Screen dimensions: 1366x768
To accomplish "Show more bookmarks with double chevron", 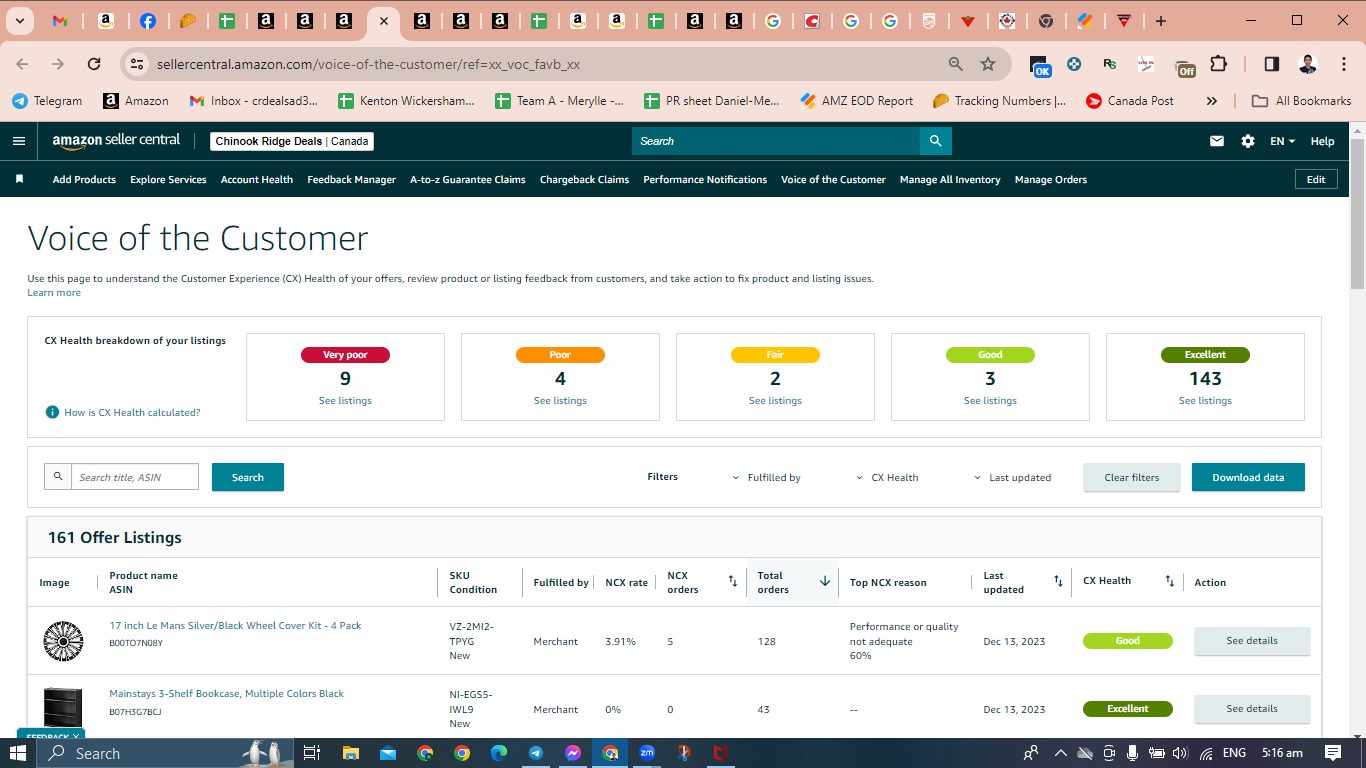I will click(x=1212, y=101).
